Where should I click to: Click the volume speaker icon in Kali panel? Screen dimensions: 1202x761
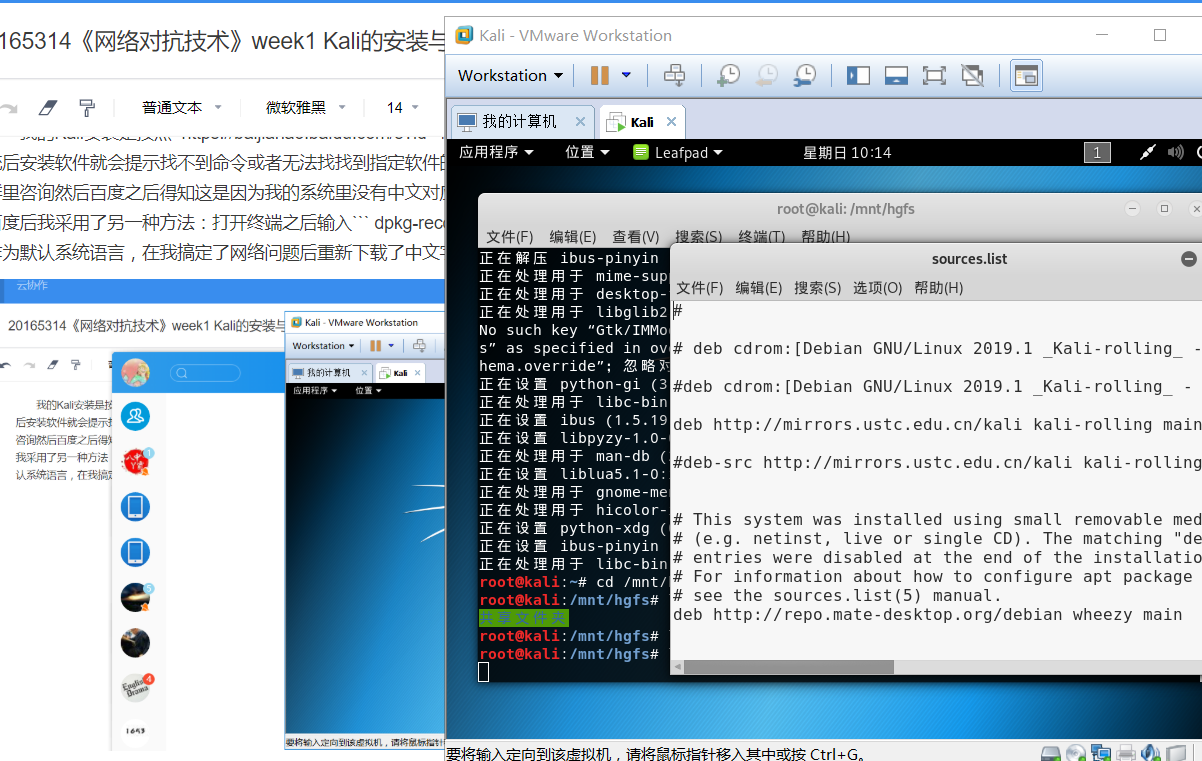click(x=1176, y=152)
